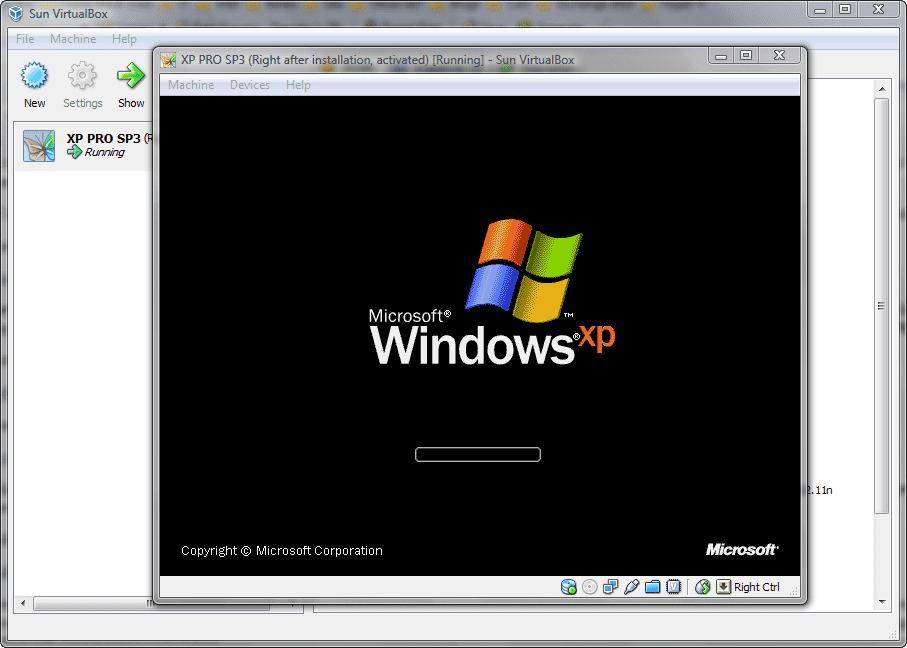The height and width of the screenshot is (648, 907).
Task: Click the scroll up arrow of details pane
Action: coord(882,89)
